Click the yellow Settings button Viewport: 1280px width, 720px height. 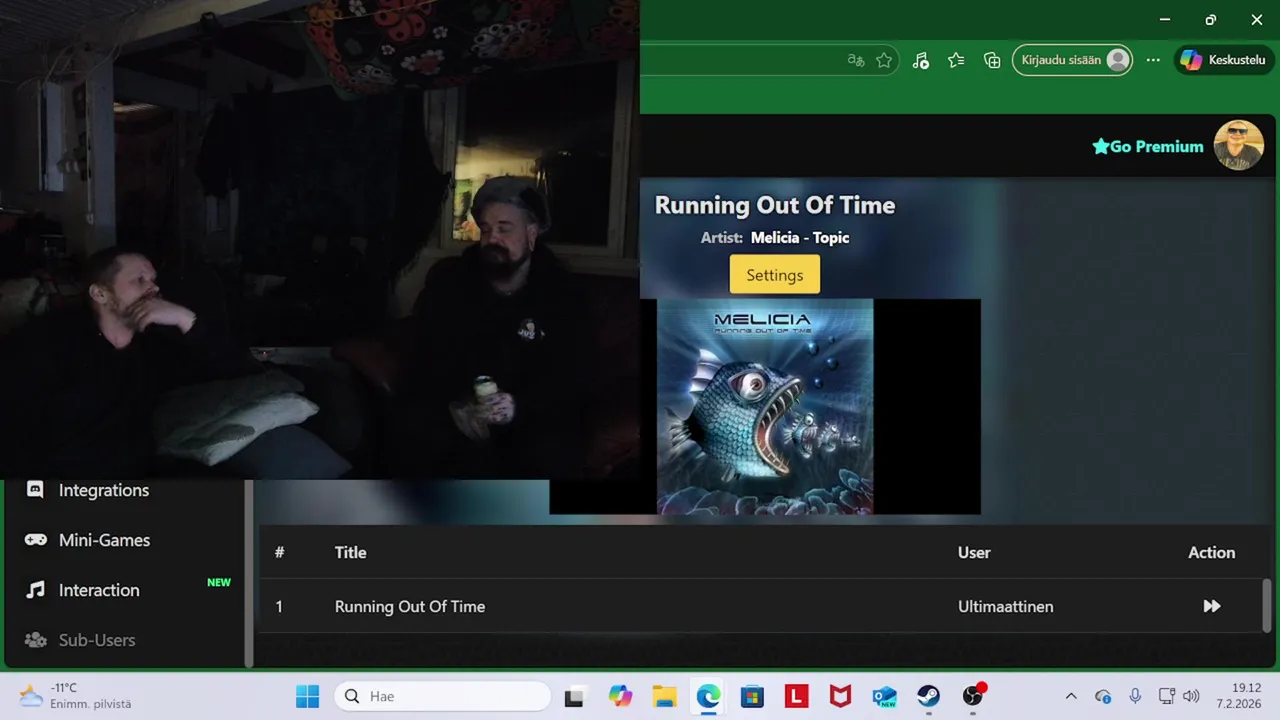tap(774, 275)
